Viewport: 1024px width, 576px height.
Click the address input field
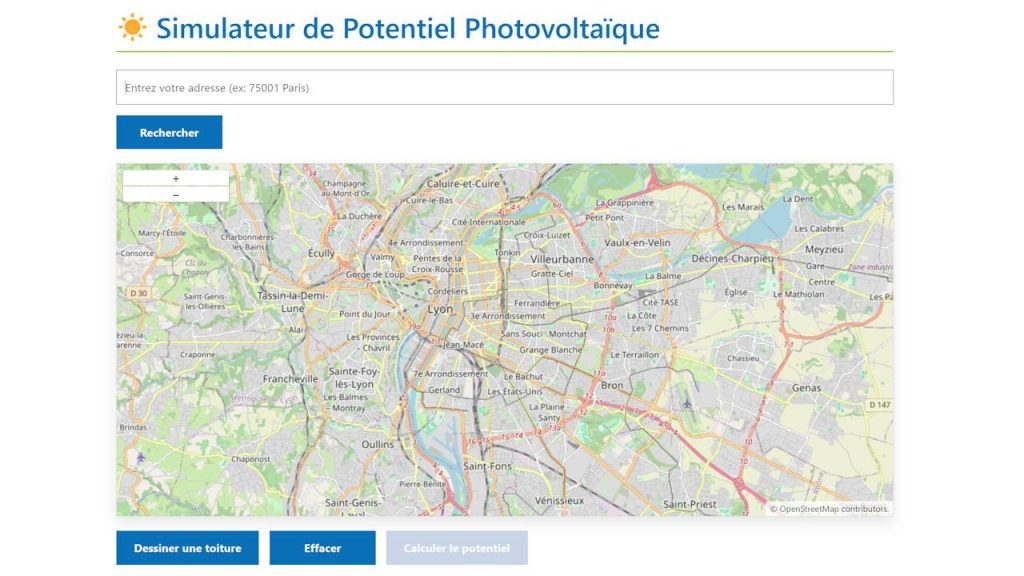(x=504, y=88)
